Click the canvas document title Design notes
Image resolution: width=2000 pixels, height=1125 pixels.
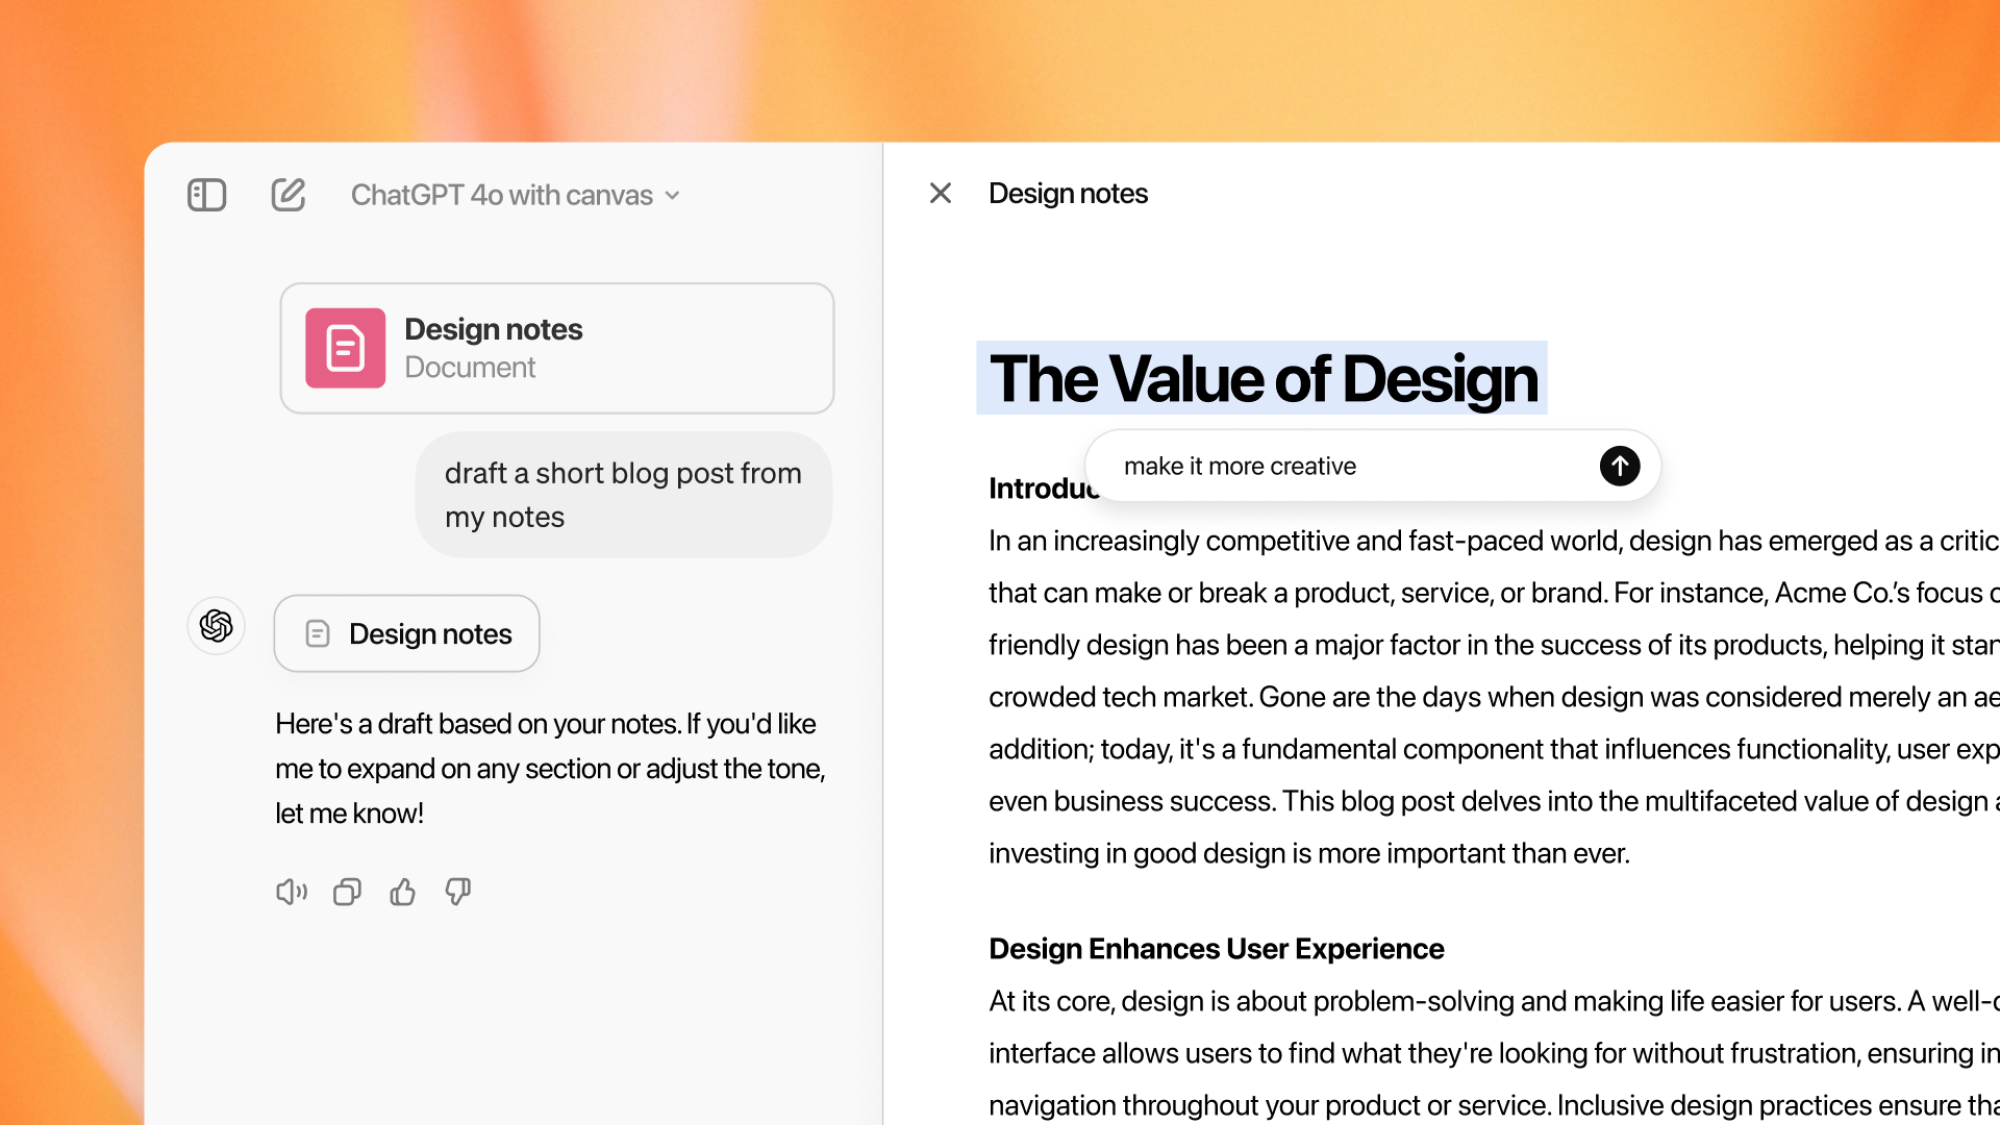1069,194
